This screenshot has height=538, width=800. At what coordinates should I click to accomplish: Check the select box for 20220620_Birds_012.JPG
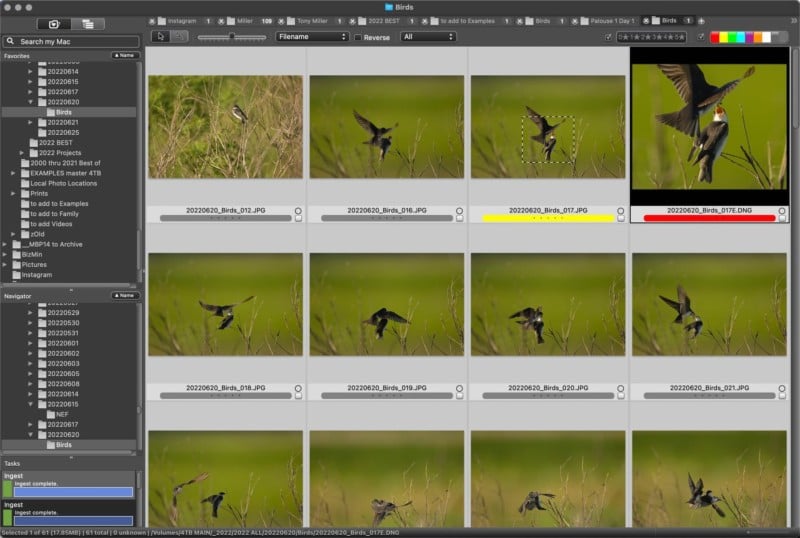[298, 218]
